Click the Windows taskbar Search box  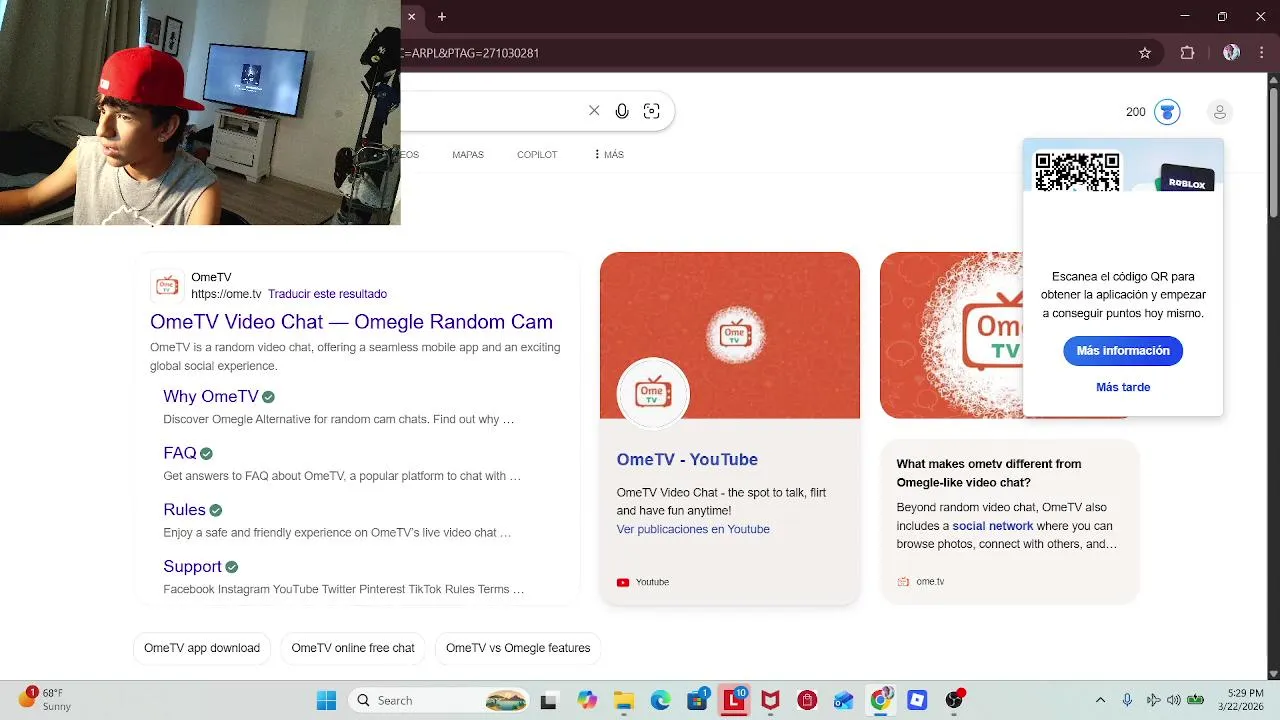tap(438, 700)
